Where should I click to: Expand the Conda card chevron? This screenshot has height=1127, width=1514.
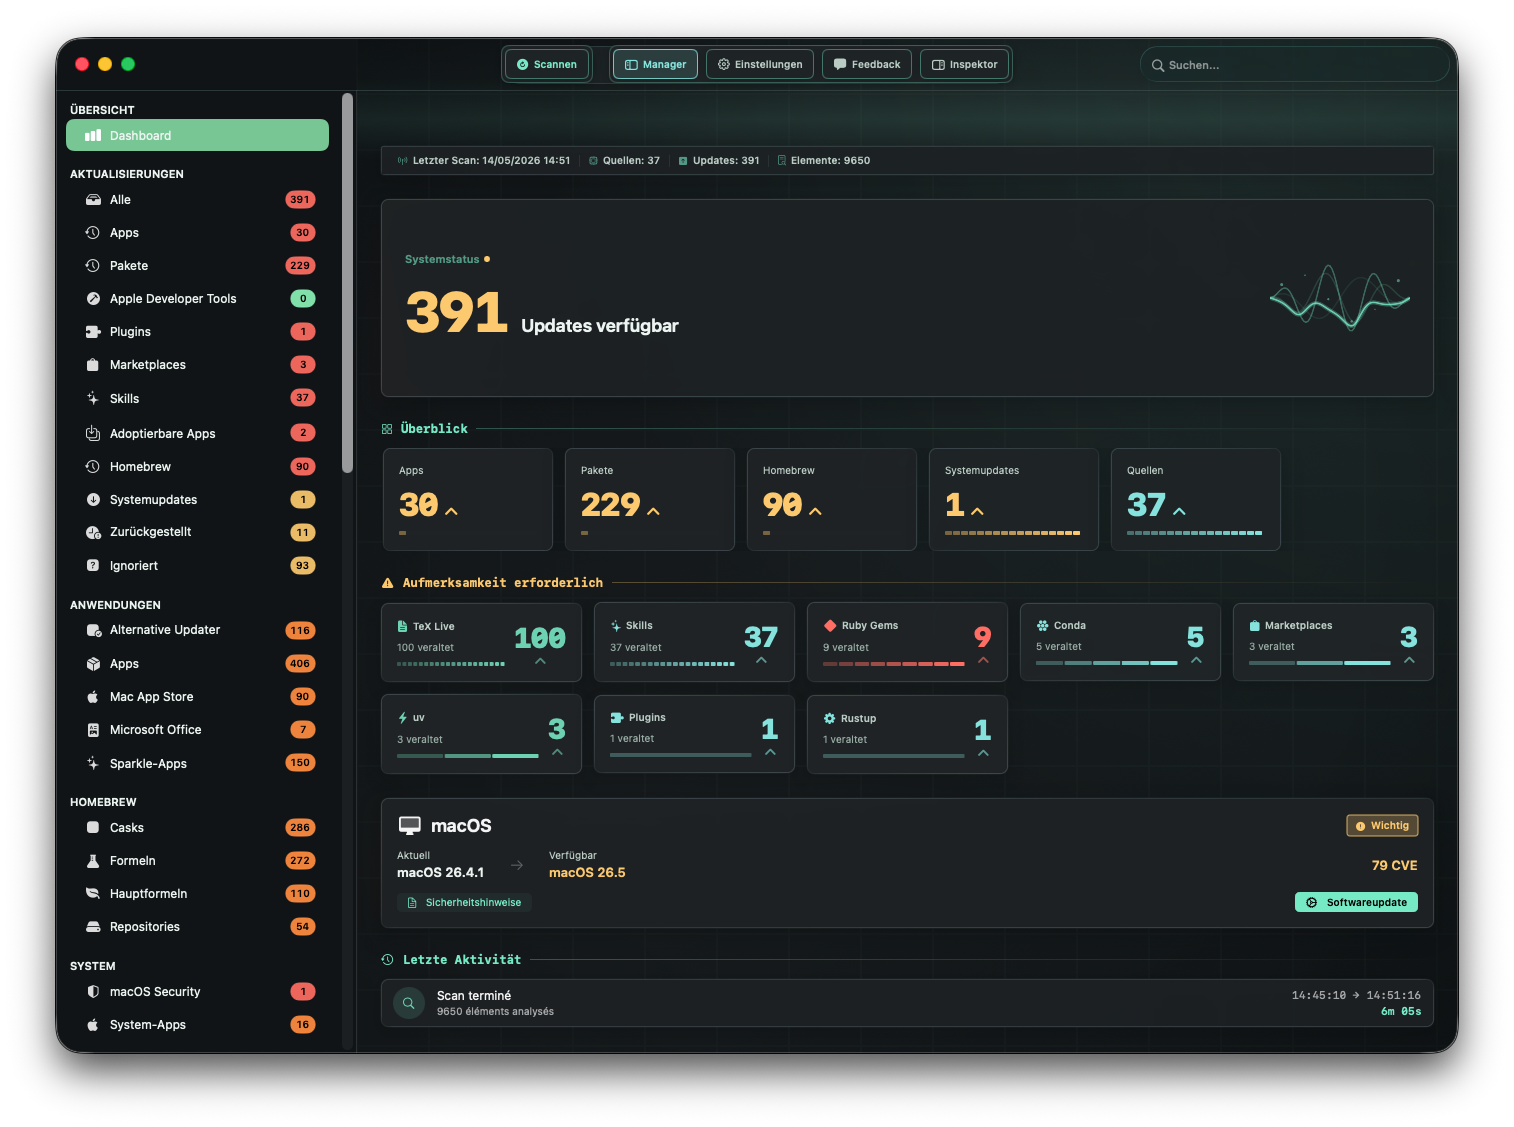coord(1197,661)
